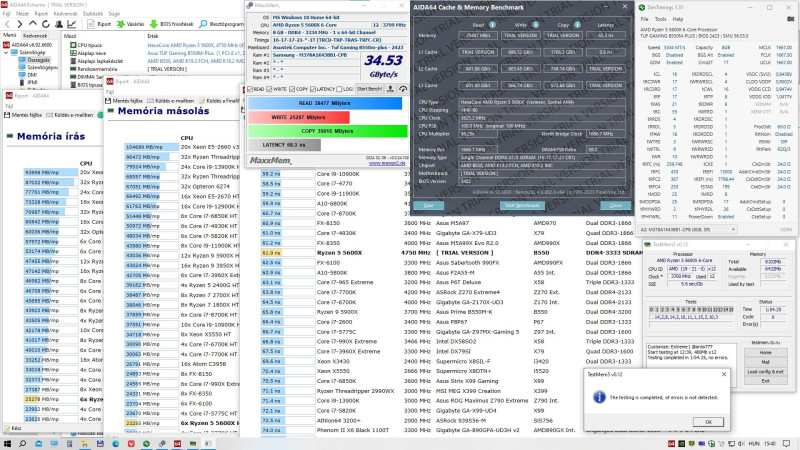The width and height of the screenshot is (800, 450).
Task: Click the user icon in AIDA64 toolbar
Action: 59,24
